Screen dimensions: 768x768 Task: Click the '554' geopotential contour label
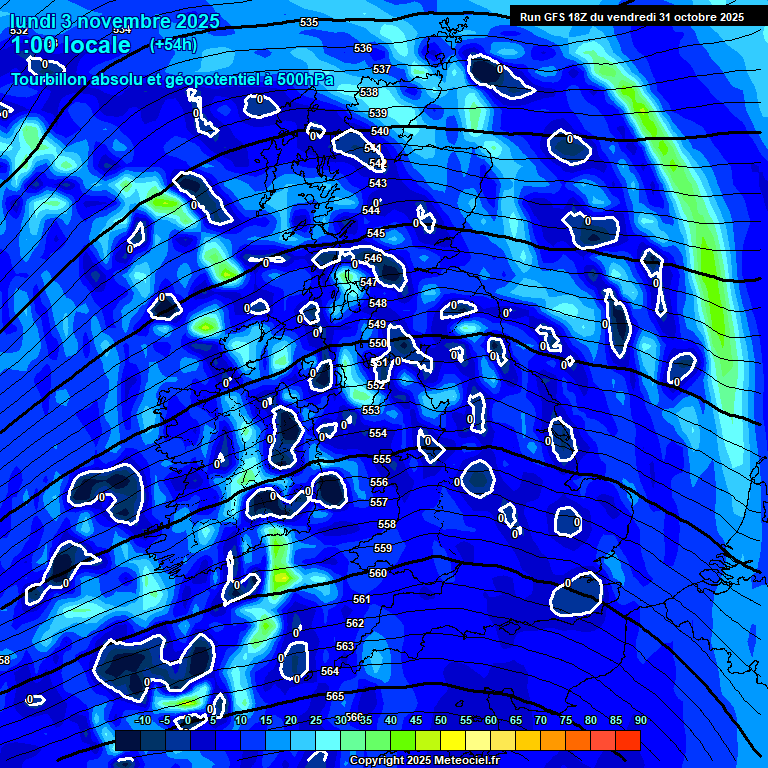pyautogui.click(x=378, y=433)
